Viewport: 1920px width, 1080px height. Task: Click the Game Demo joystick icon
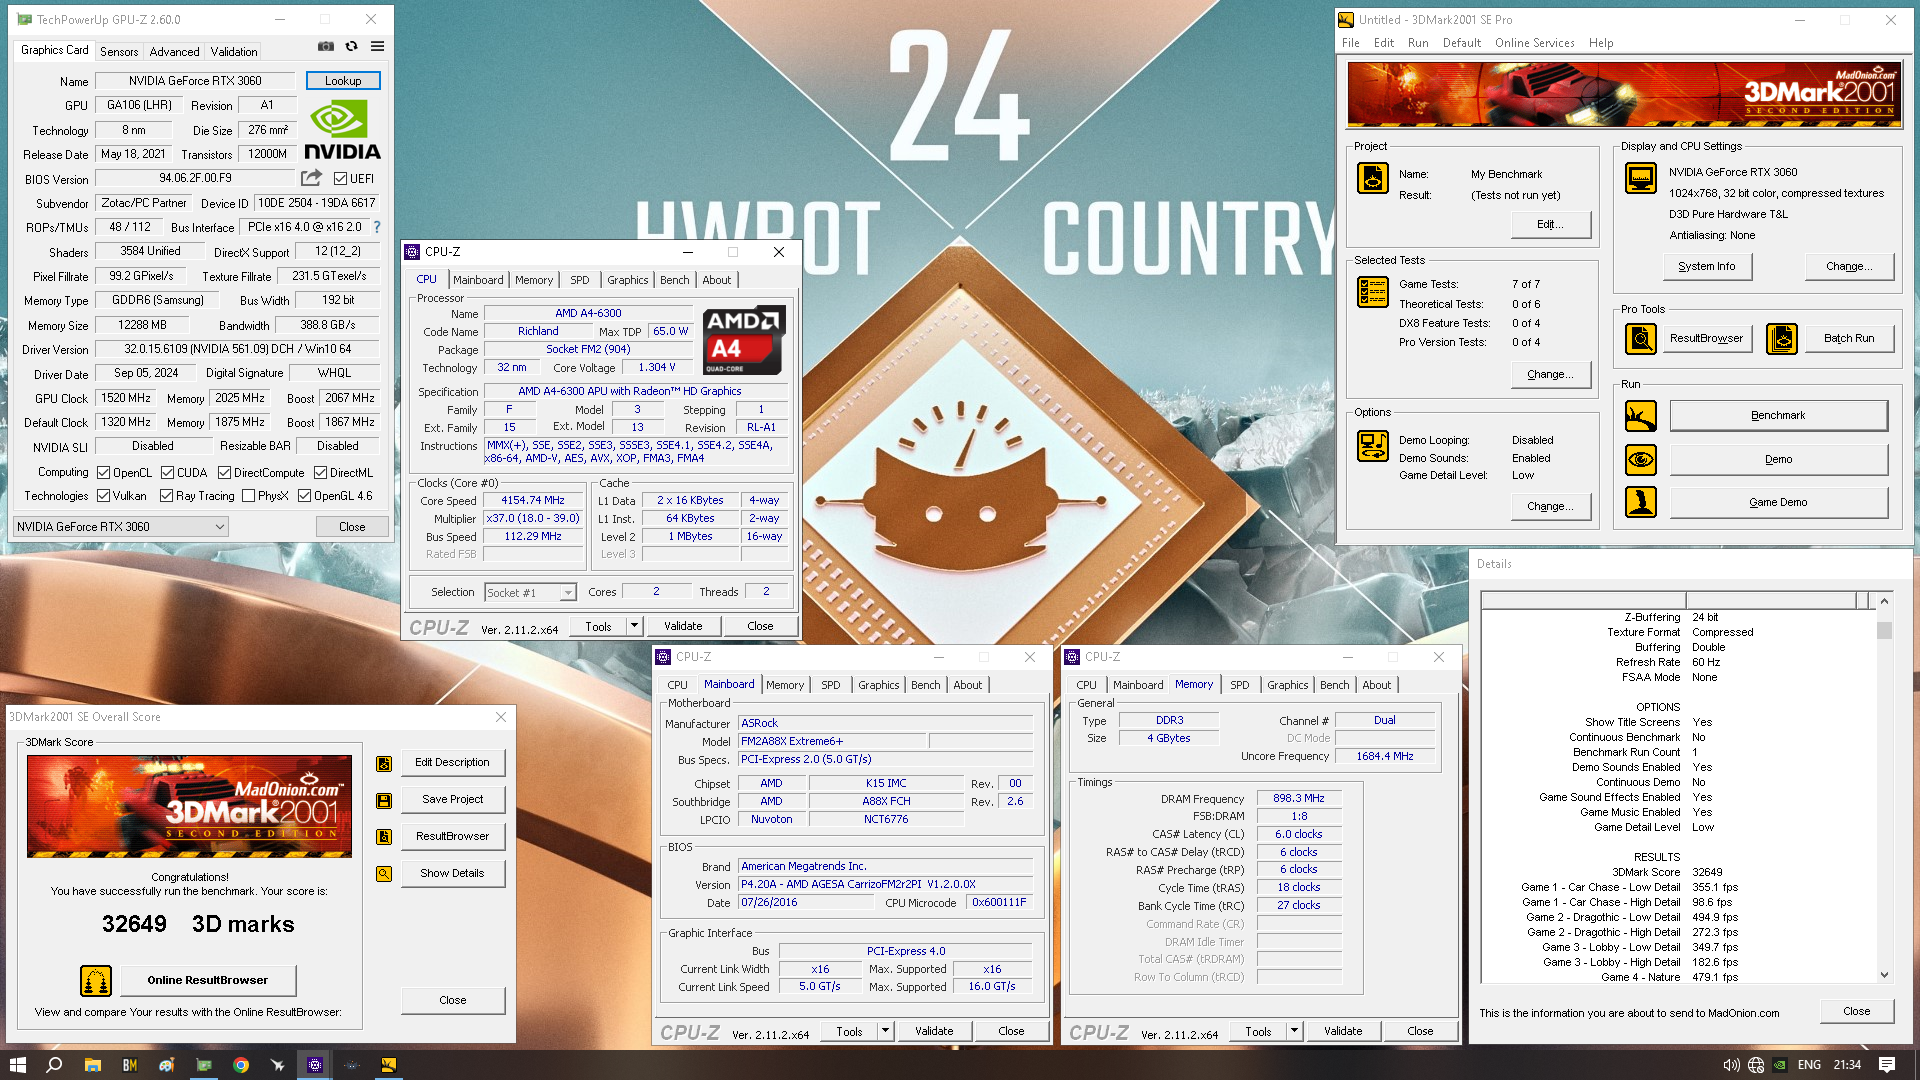pyautogui.click(x=1641, y=502)
